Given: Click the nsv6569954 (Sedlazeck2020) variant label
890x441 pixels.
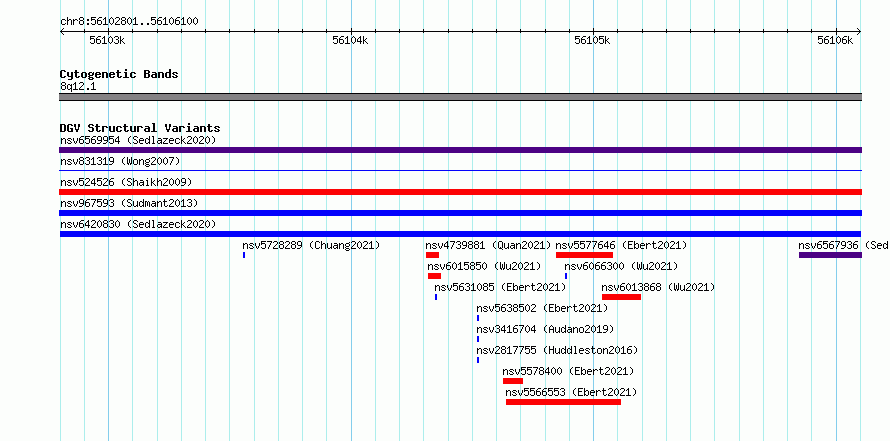Looking at the screenshot, I should click(x=138, y=140).
